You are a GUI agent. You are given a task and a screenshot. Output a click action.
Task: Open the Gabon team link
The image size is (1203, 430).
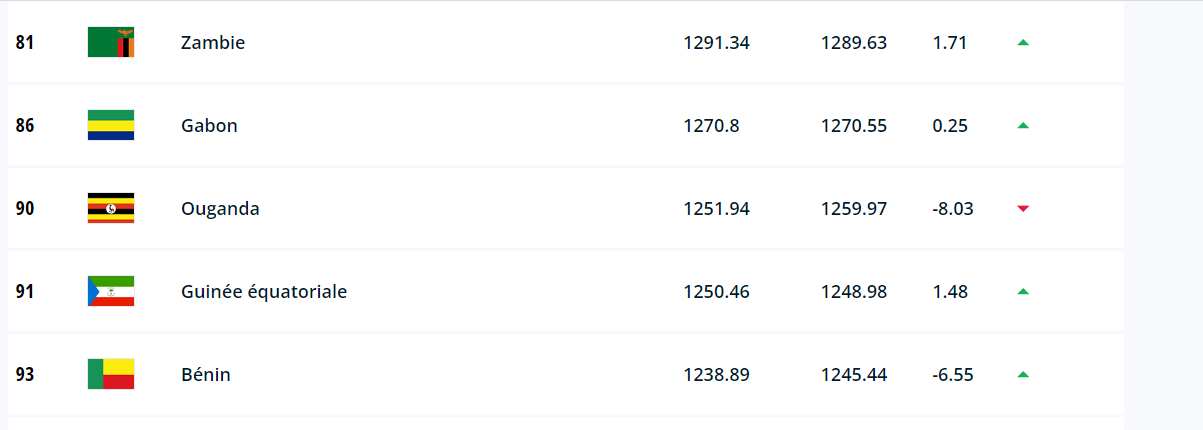209,126
